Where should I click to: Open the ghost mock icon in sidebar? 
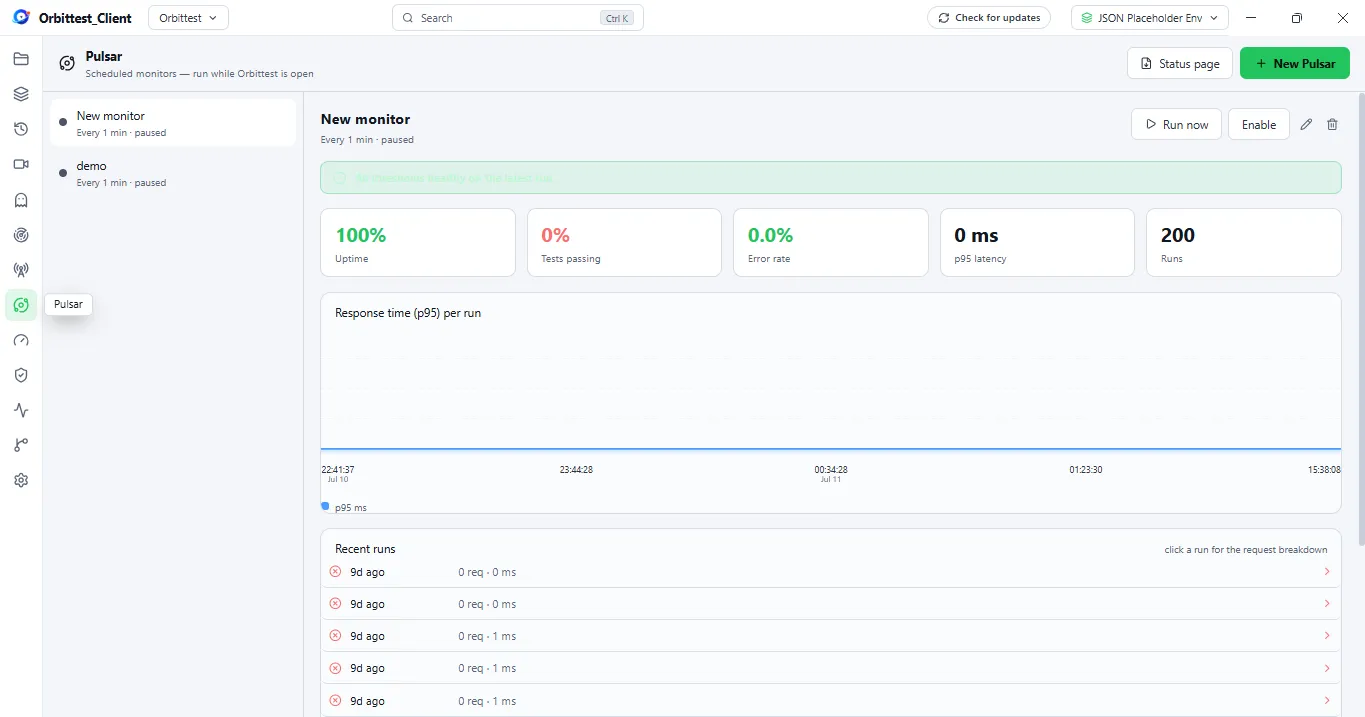(x=21, y=200)
